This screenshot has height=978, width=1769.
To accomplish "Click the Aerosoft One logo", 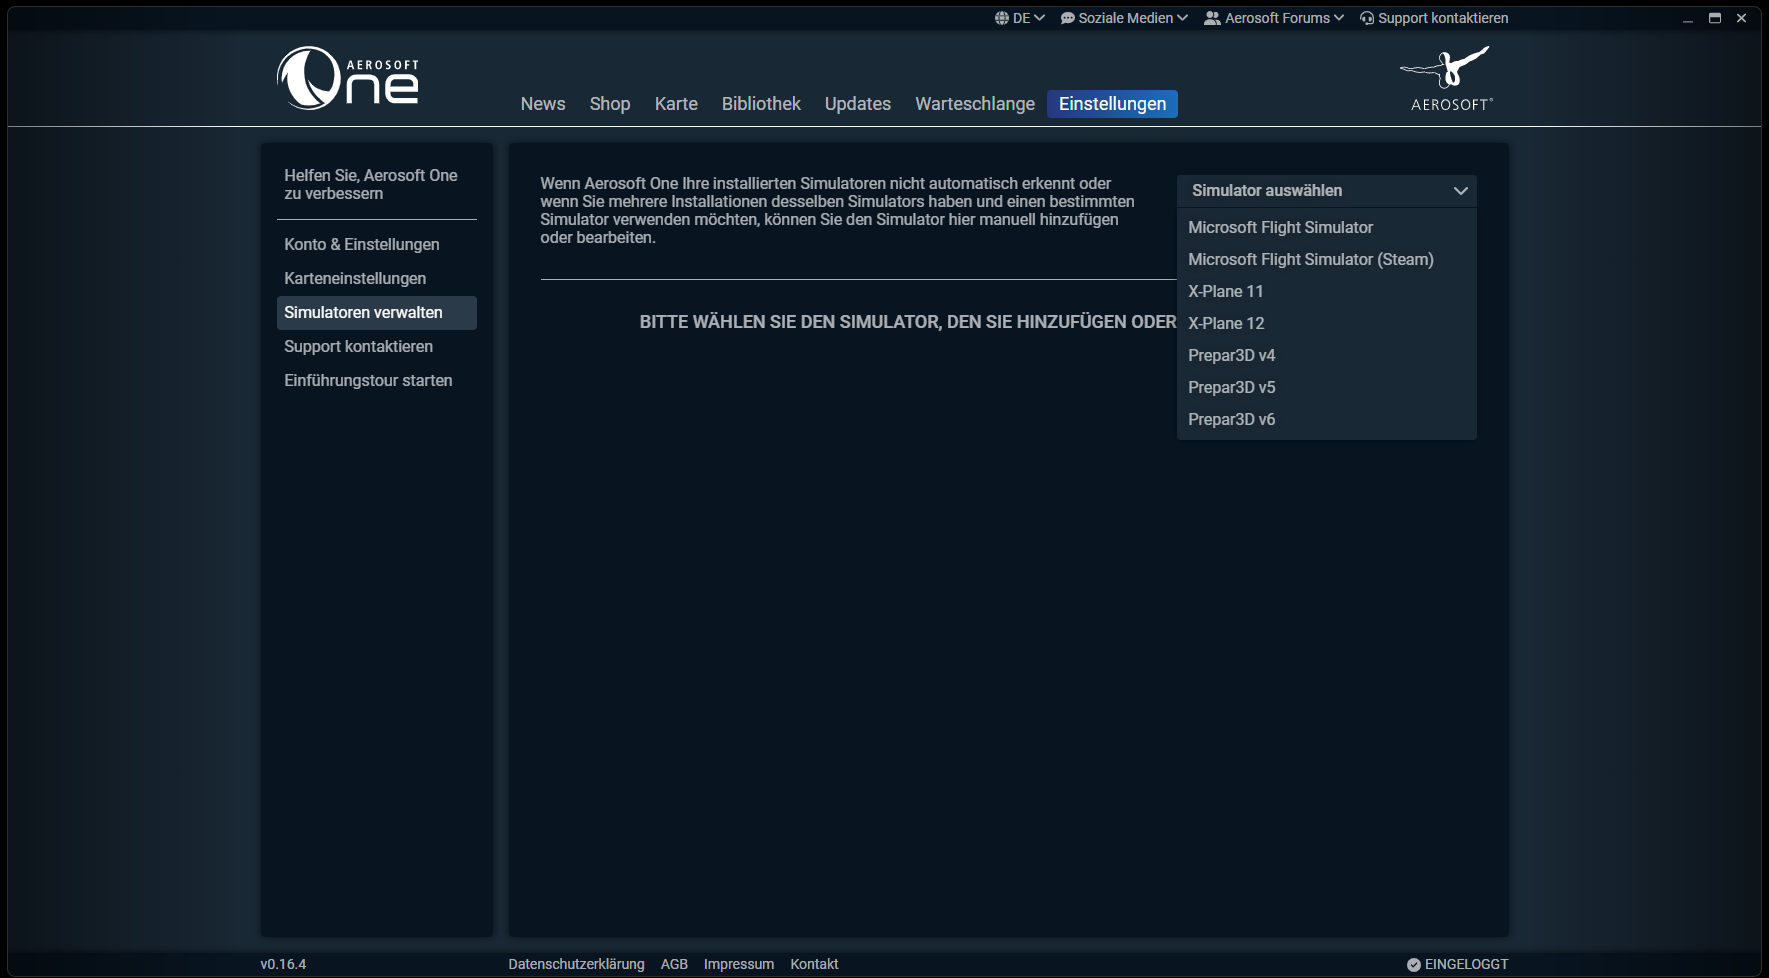I will 348,78.
